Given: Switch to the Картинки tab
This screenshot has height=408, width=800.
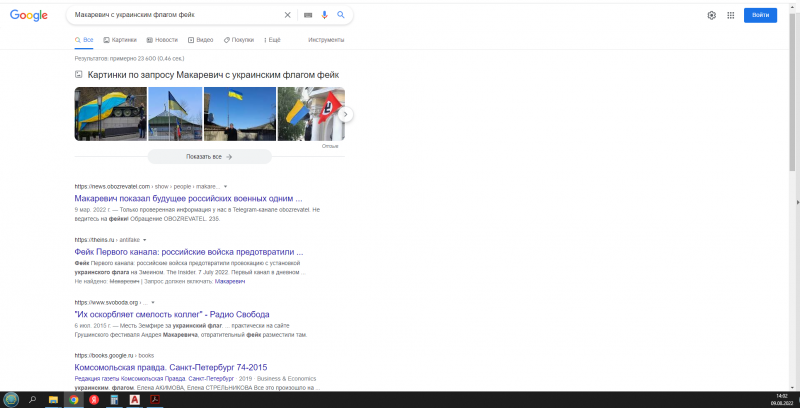Looking at the screenshot, I should [120, 40].
